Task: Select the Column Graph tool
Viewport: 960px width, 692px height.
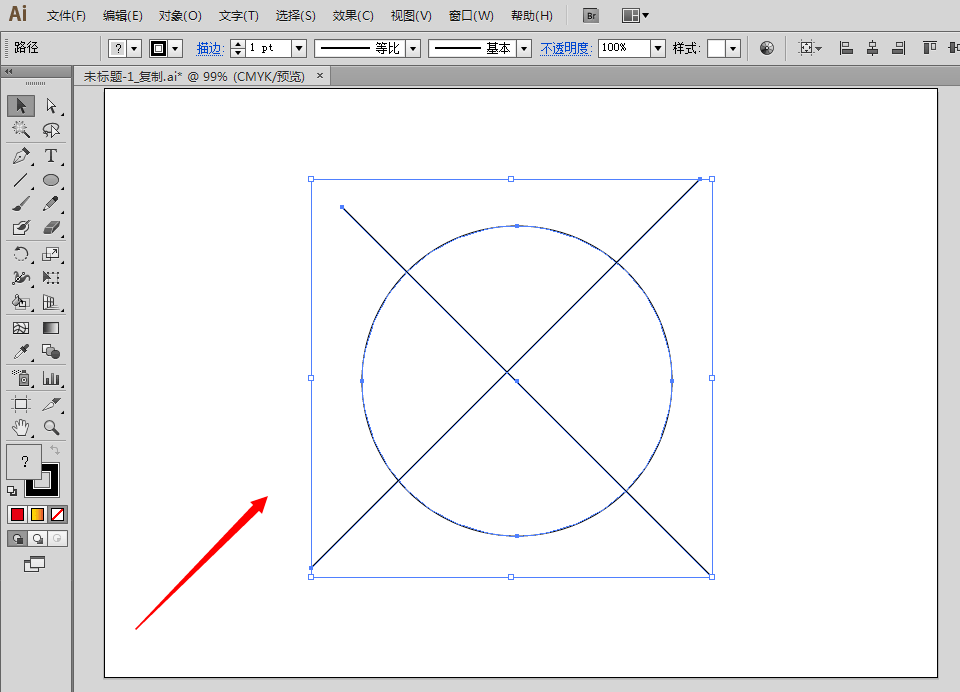Action: [x=51, y=378]
